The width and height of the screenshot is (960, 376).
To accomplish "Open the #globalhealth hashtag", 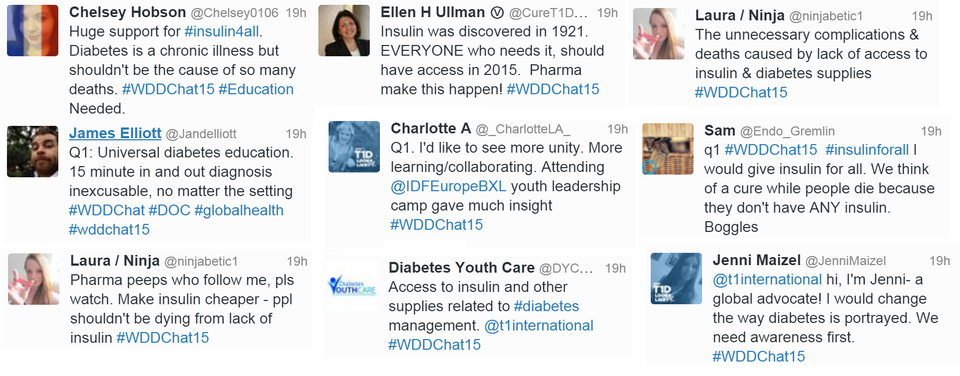I will click(239, 210).
